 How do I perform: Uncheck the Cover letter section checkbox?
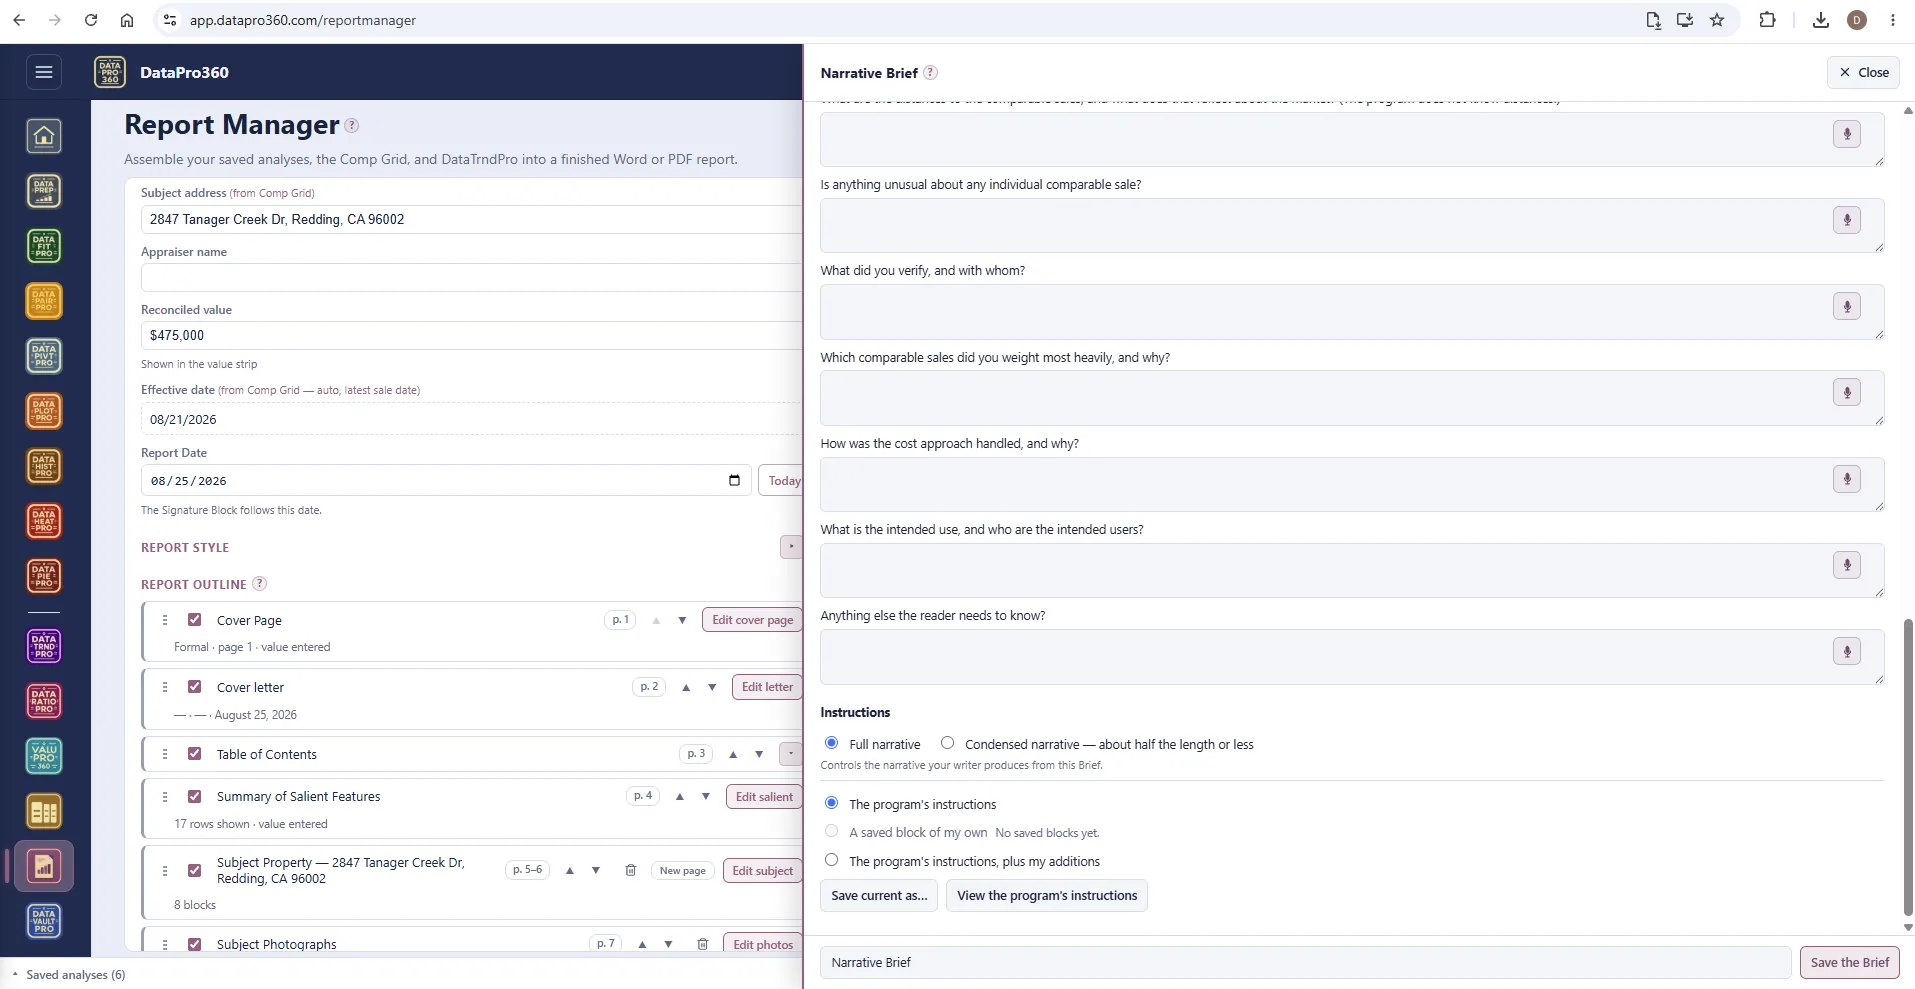pyautogui.click(x=195, y=687)
